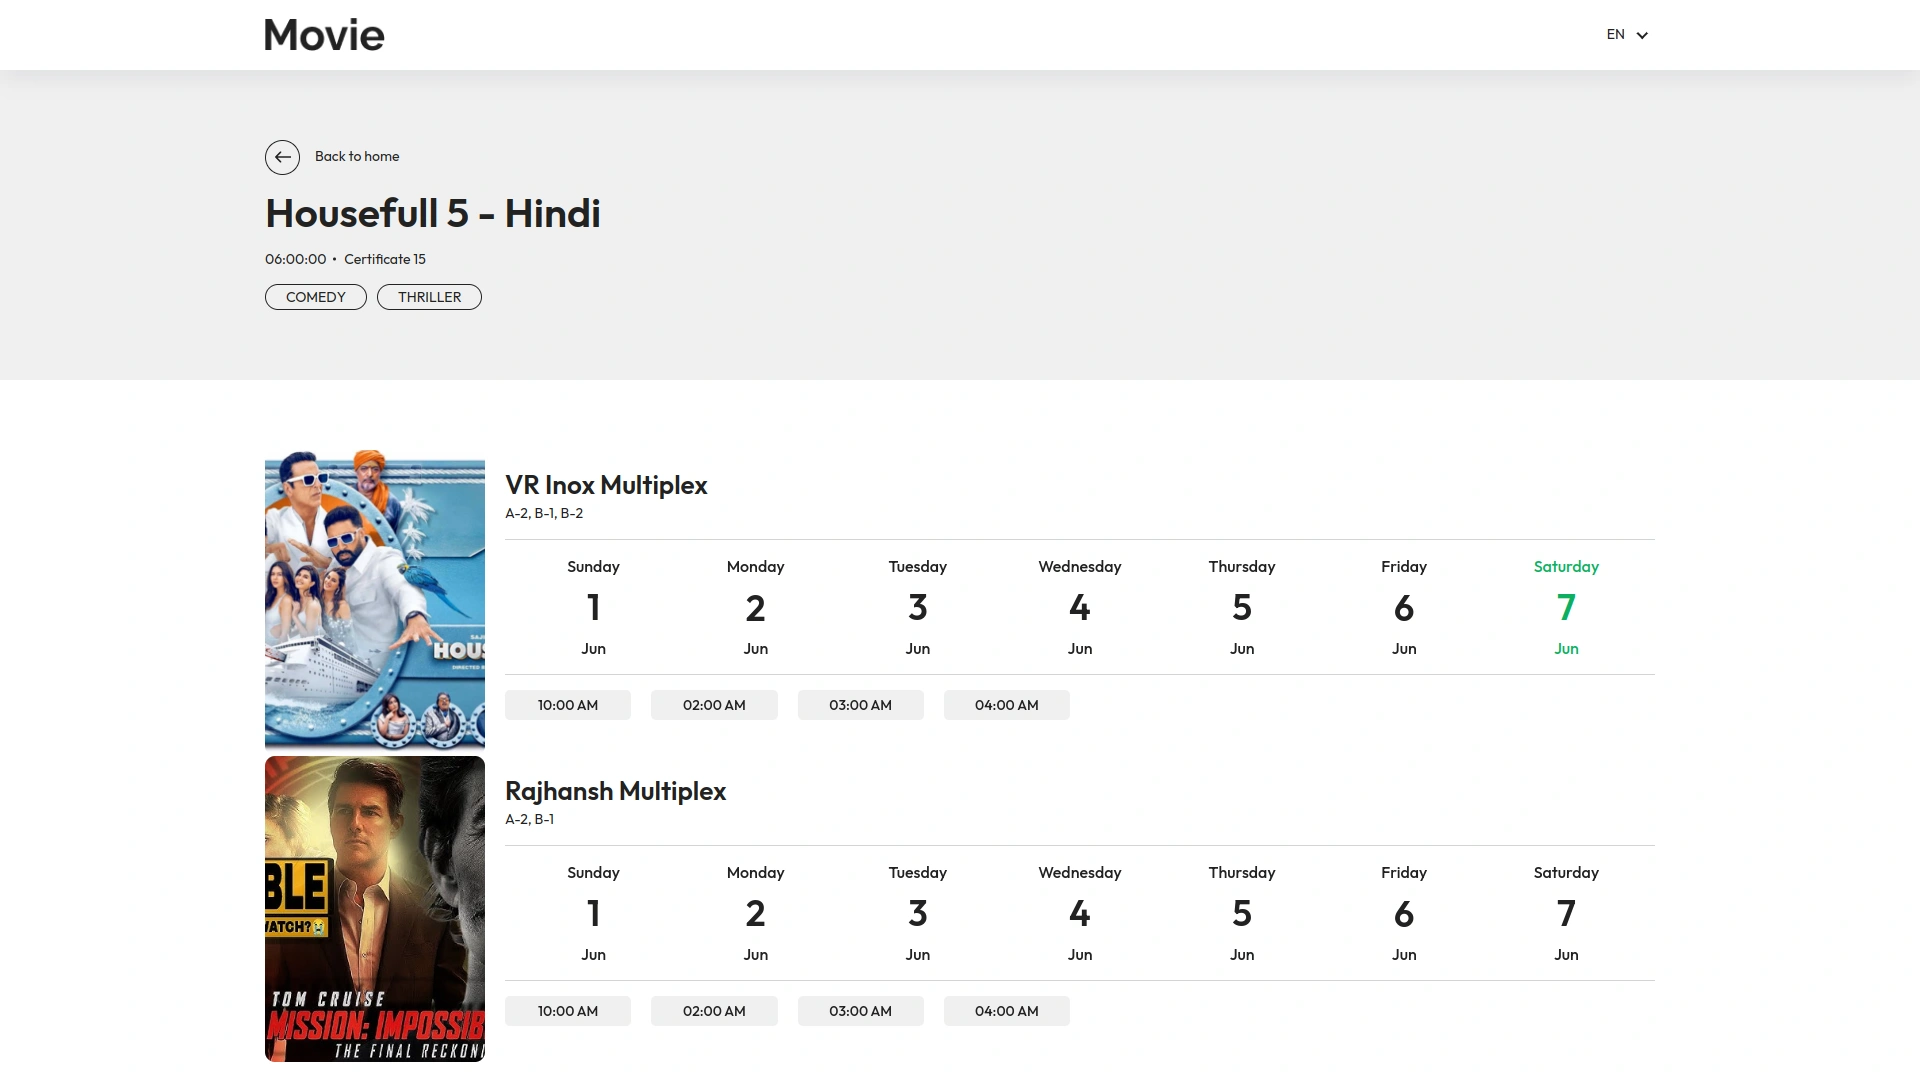Screen dimensions: 1920x1080
Task: Pick the 04:00 AM showtime at Rajhansh Multiplex
Action: tap(1006, 1011)
